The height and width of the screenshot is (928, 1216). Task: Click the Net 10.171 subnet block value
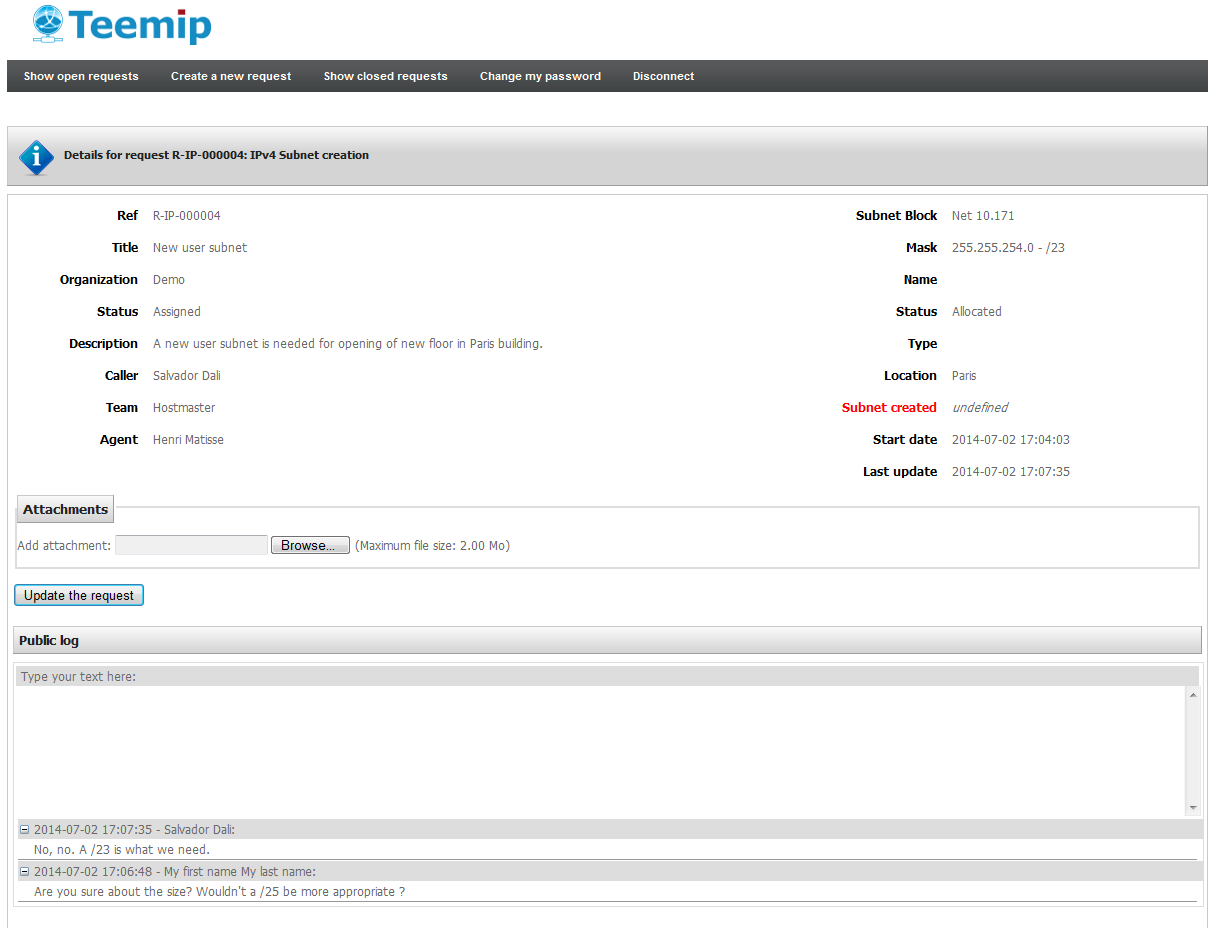click(x=983, y=216)
